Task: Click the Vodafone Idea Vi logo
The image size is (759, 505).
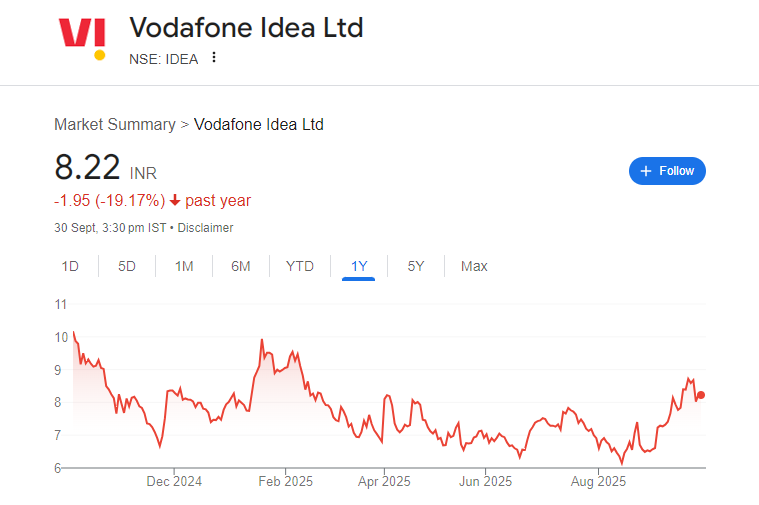Action: pyautogui.click(x=83, y=37)
